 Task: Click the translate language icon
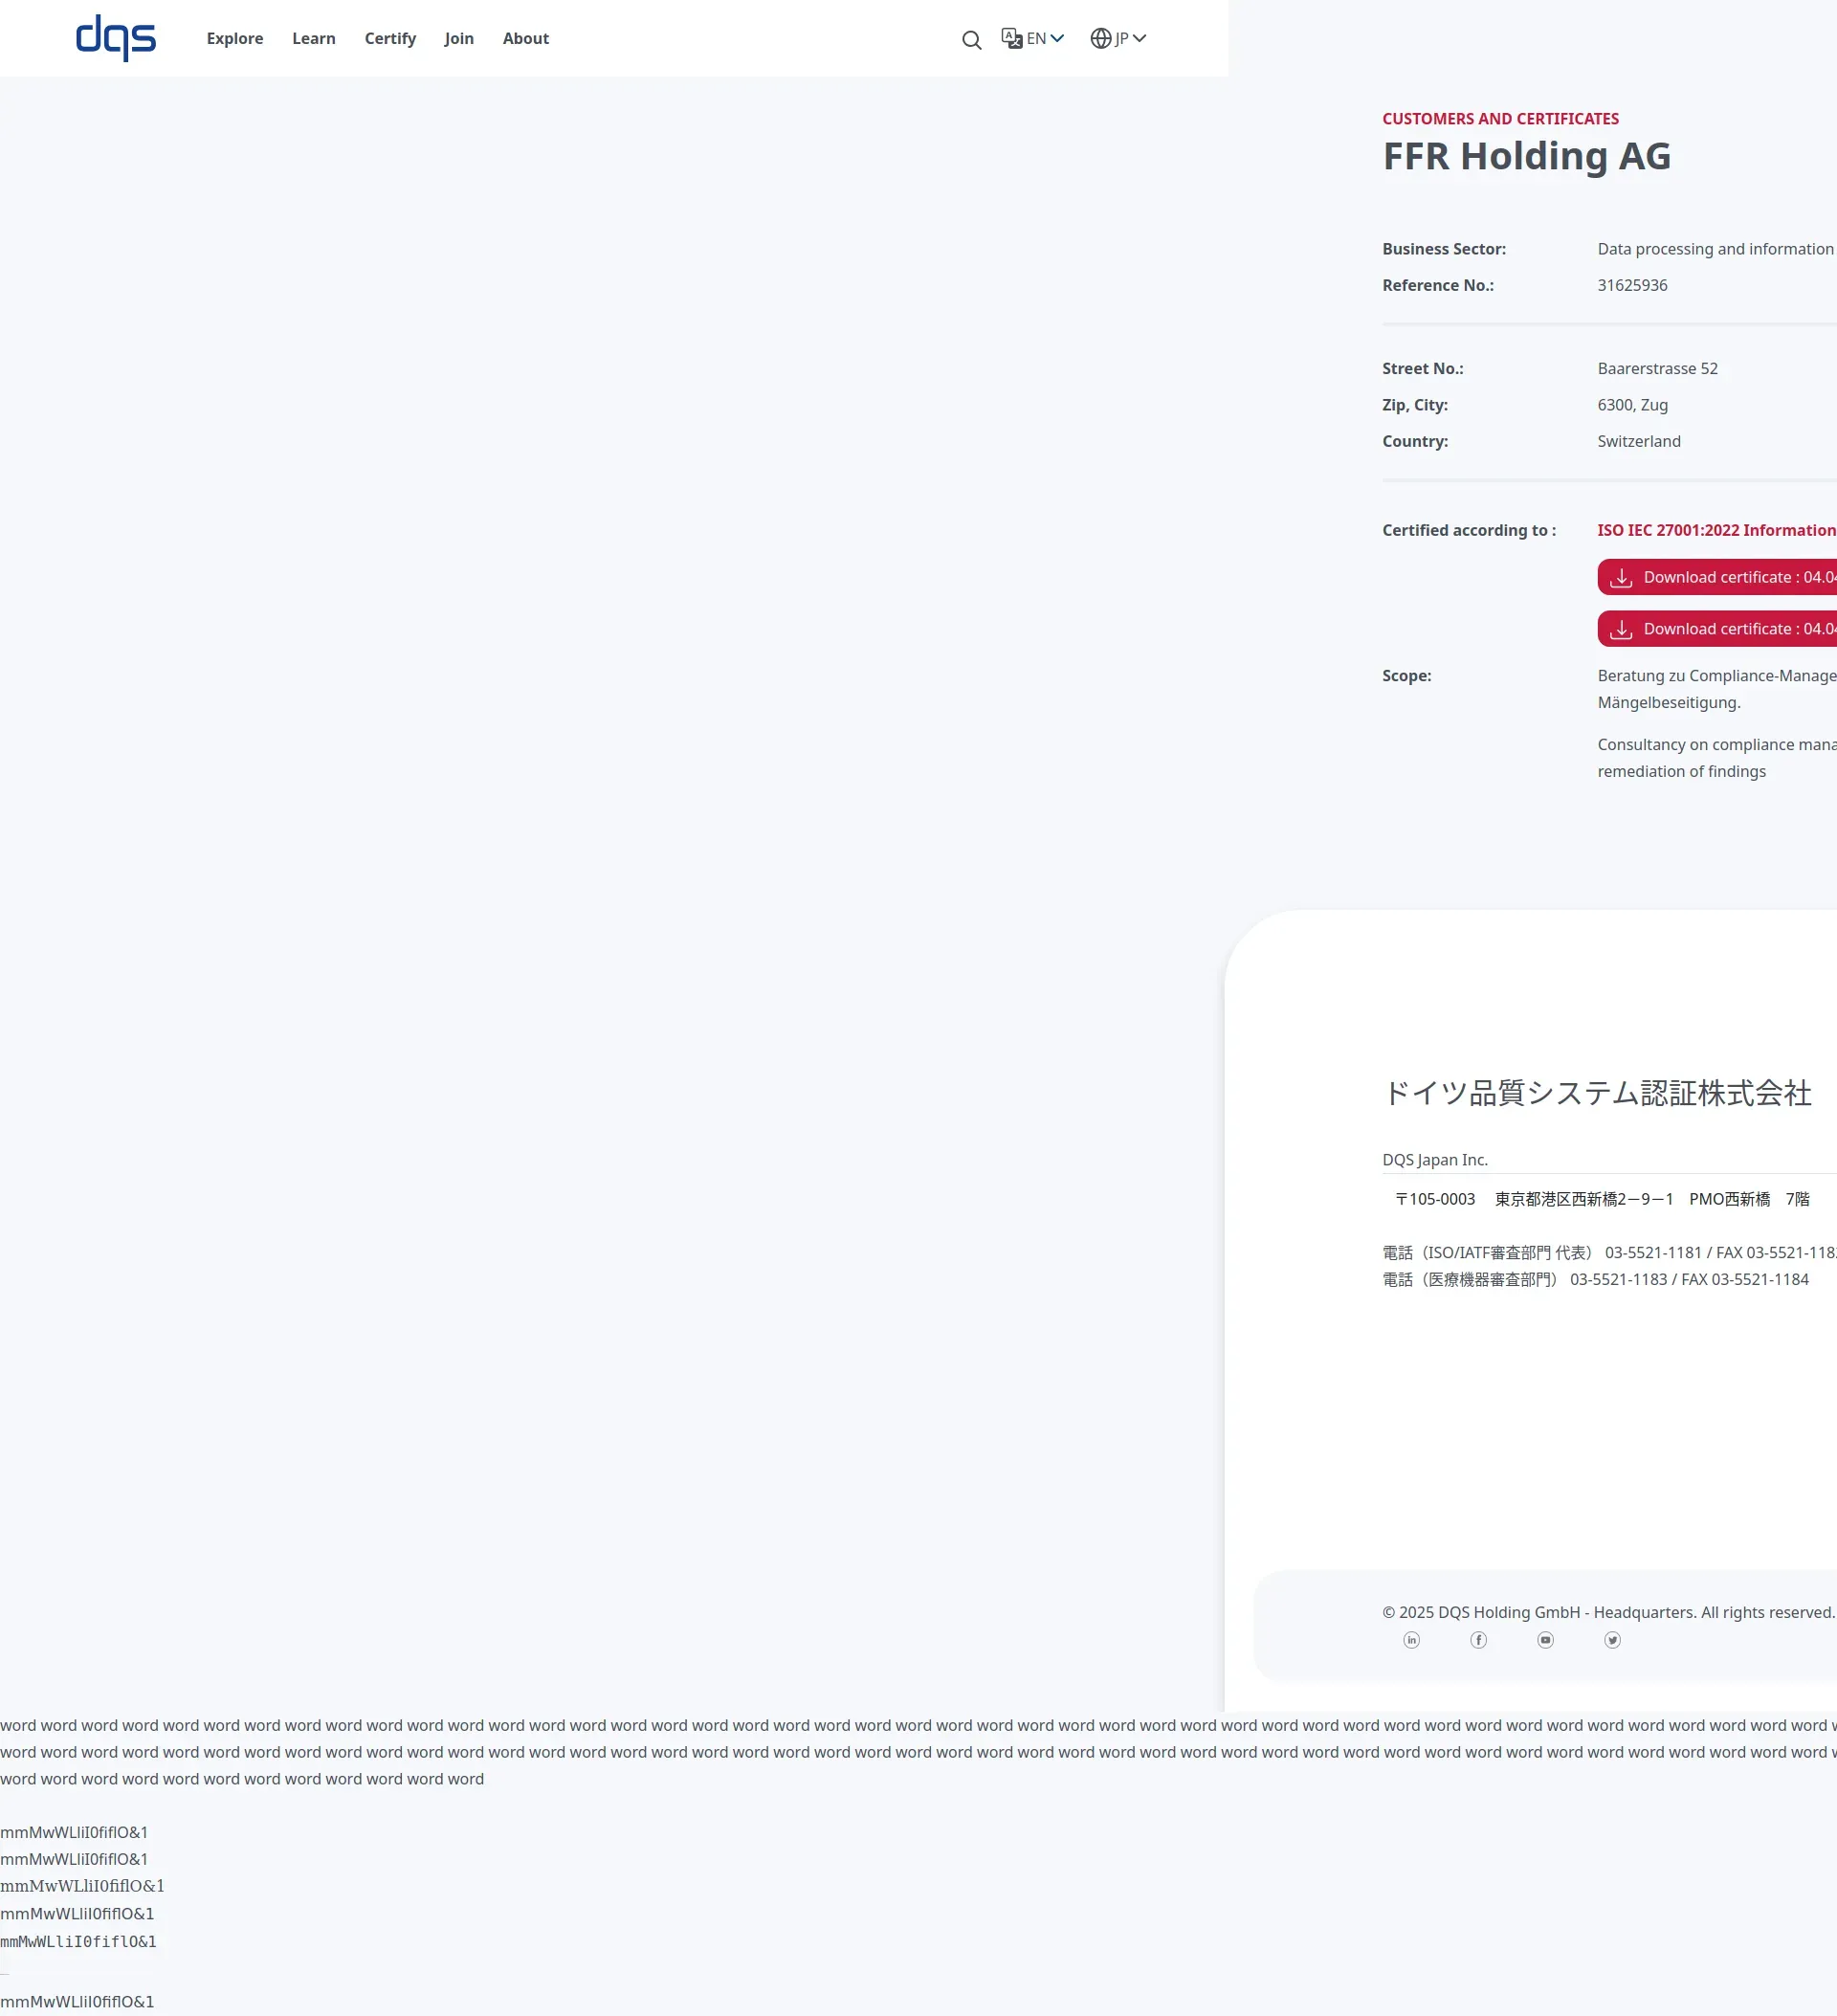[x=1011, y=38]
